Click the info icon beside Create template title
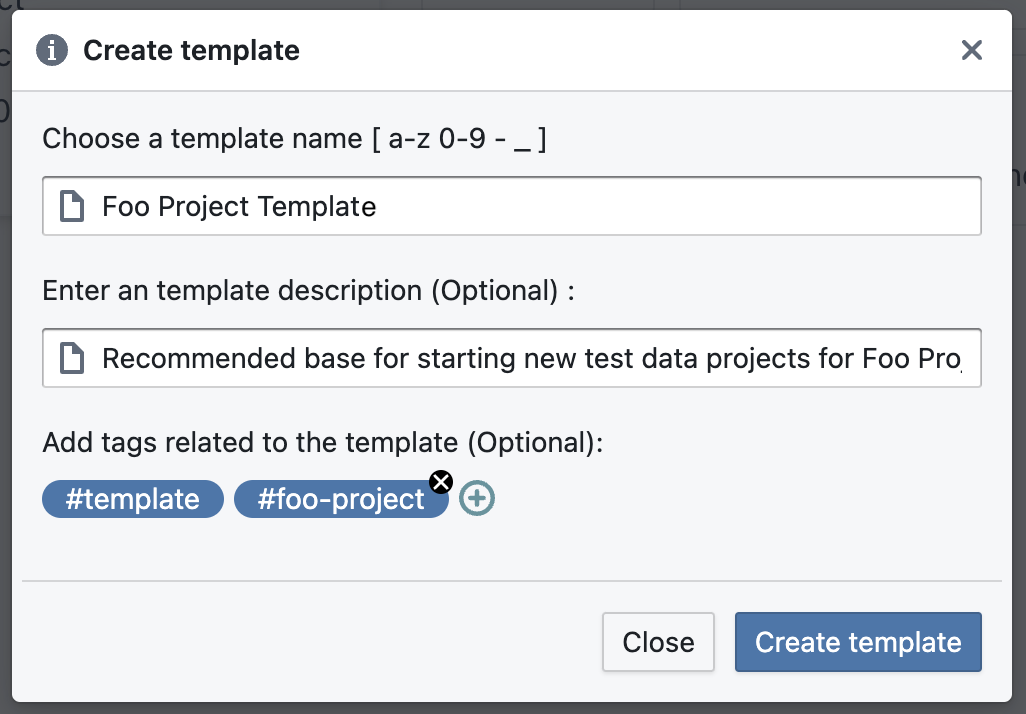 (x=52, y=50)
